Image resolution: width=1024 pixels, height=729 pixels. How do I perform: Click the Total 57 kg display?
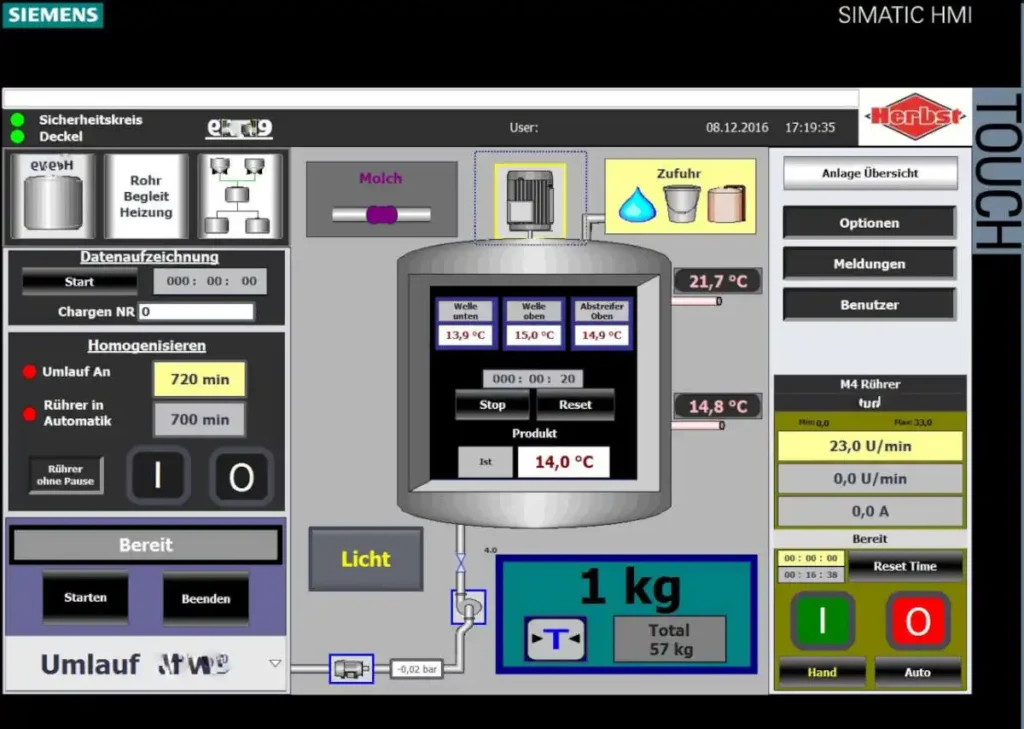(x=669, y=640)
